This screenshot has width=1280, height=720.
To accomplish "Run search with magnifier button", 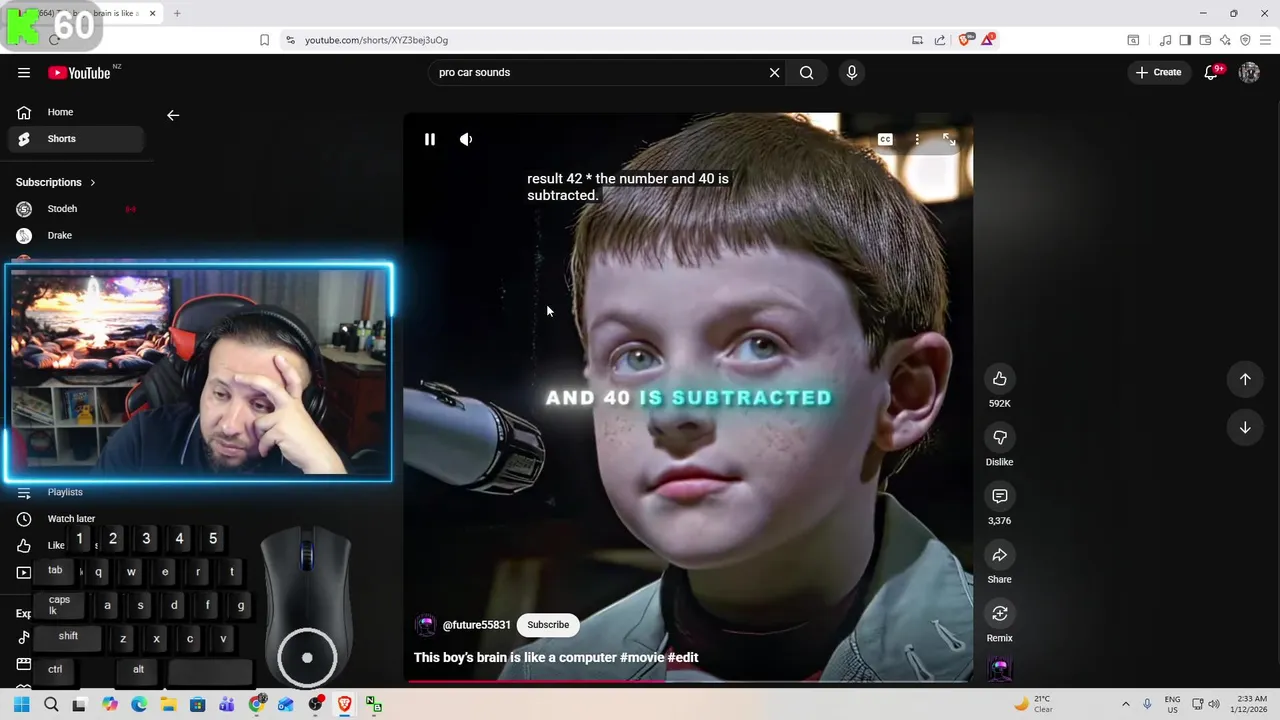I will coord(806,72).
